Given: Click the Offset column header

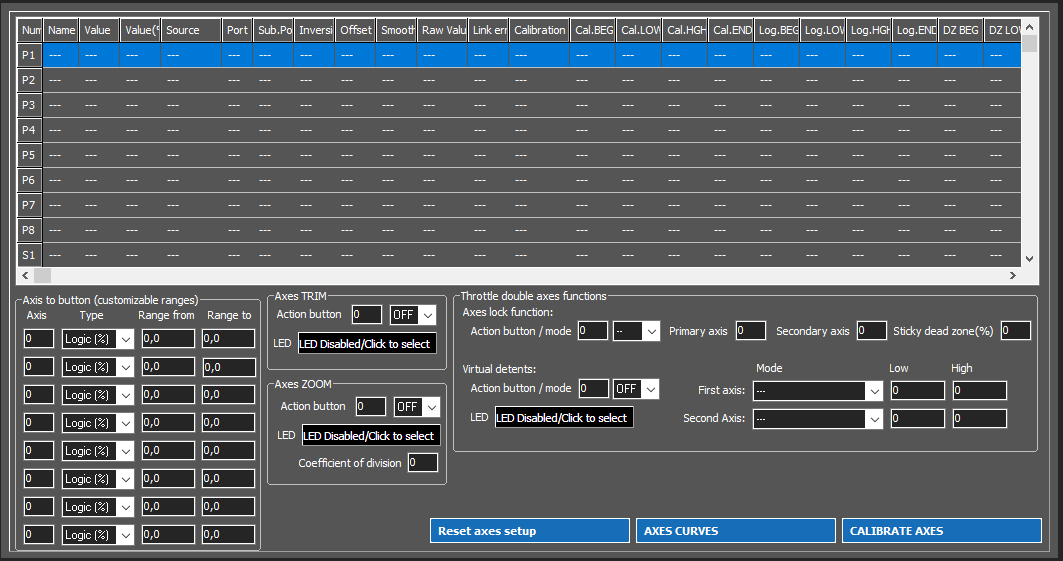Looking at the screenshot, I should click(x=355, y=30).
